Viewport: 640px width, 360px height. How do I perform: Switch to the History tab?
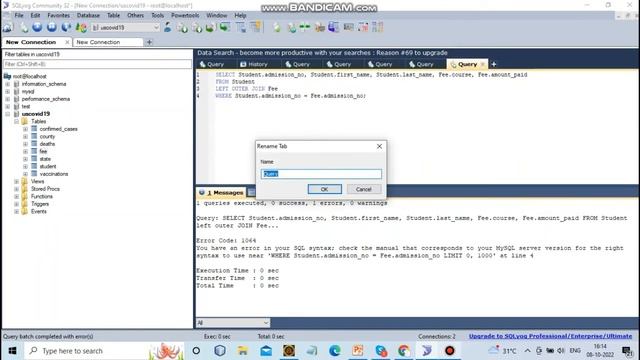click(x=253, y=64)
